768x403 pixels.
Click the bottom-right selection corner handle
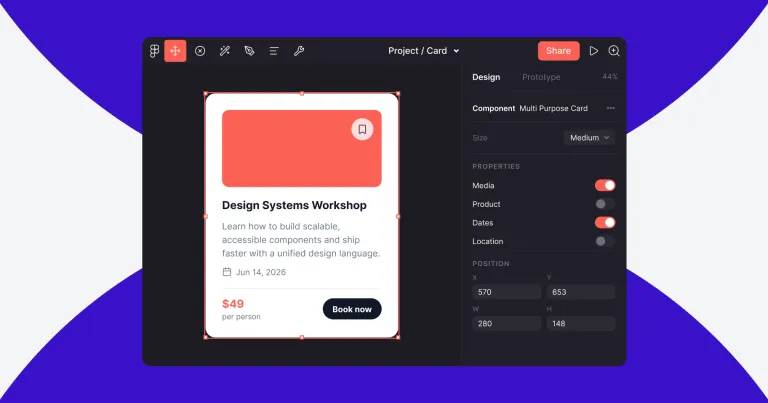(398, 337)
